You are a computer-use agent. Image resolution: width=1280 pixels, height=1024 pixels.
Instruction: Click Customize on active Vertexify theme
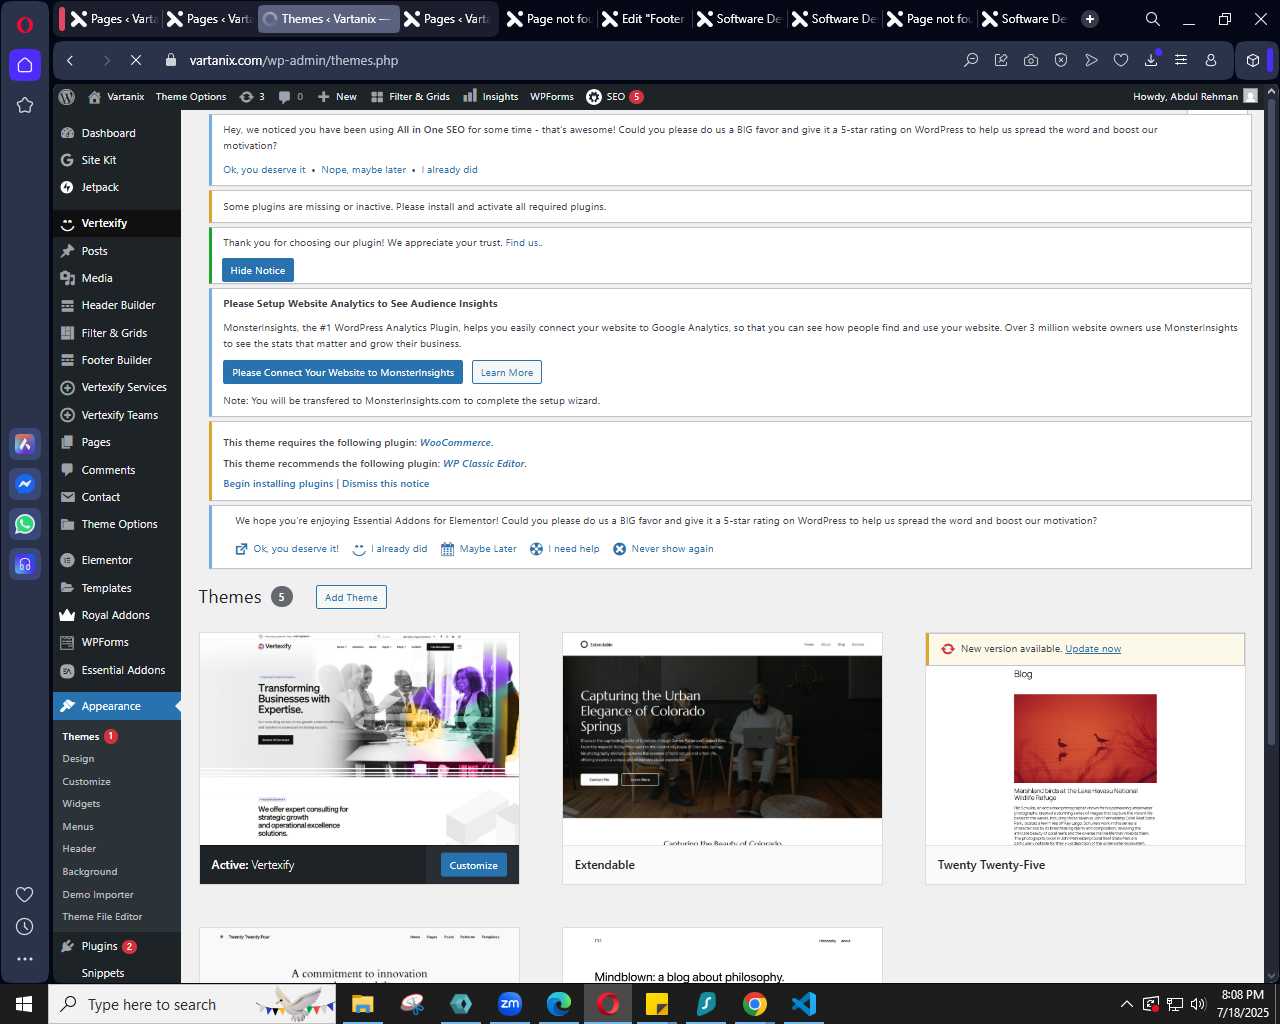(x=474, y=865)
